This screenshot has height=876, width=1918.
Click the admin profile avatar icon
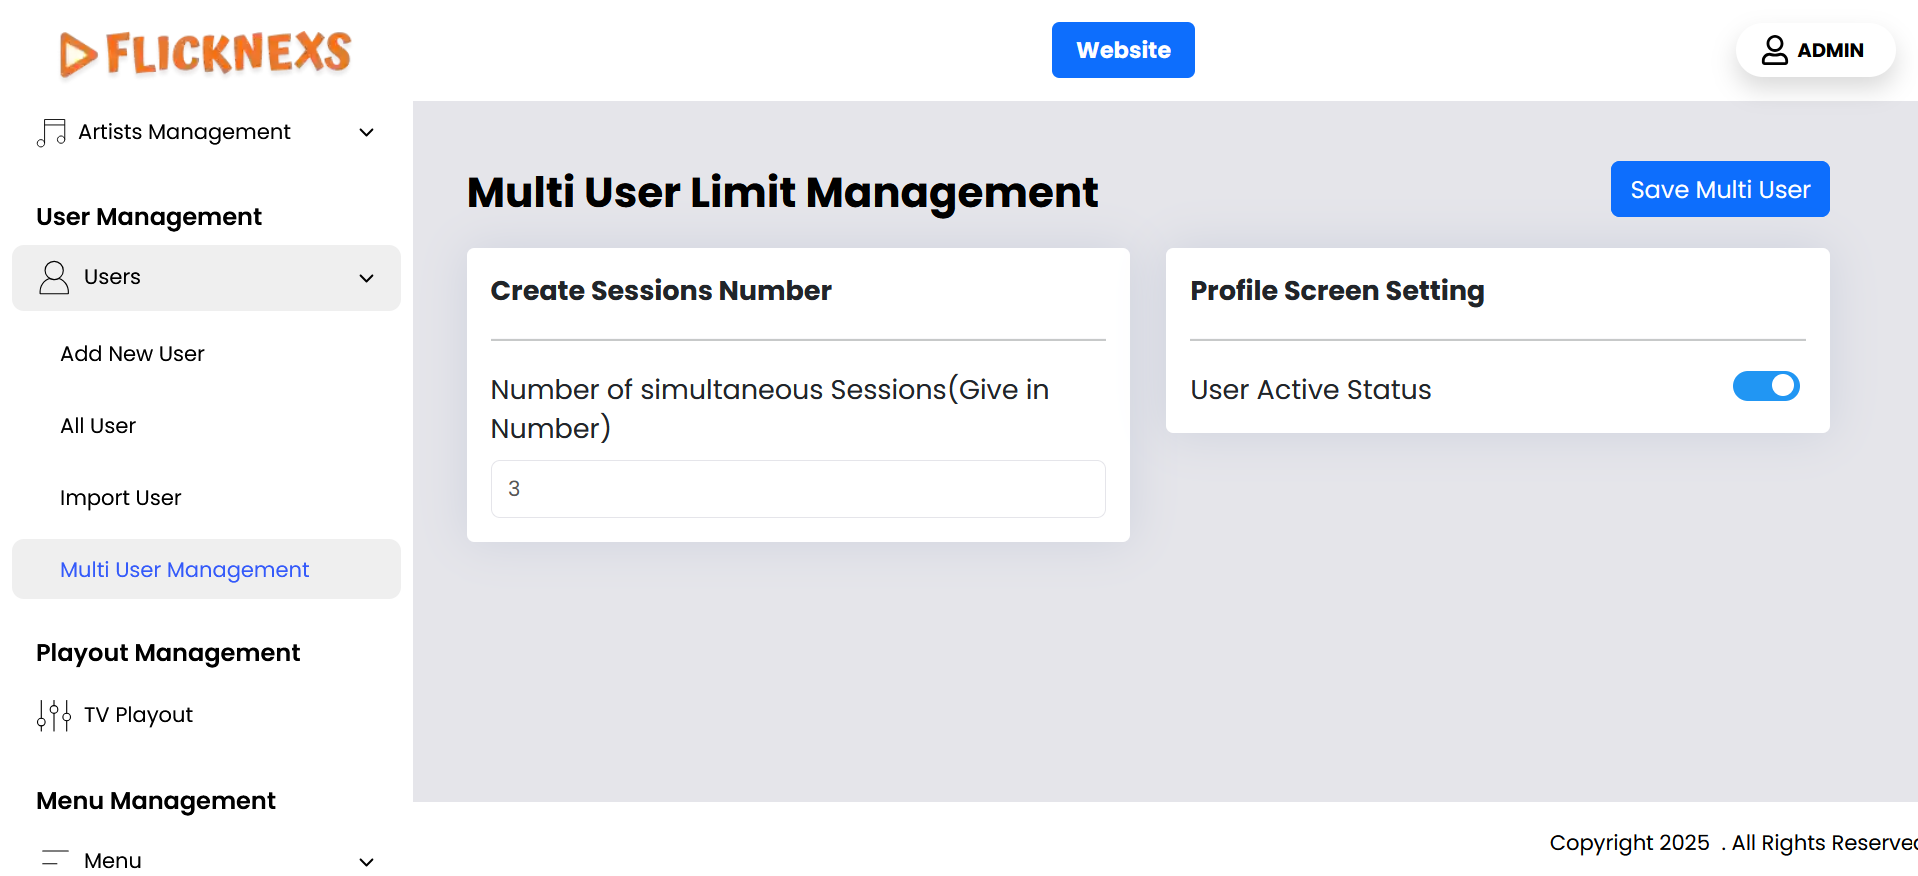tap(1774, 50)
